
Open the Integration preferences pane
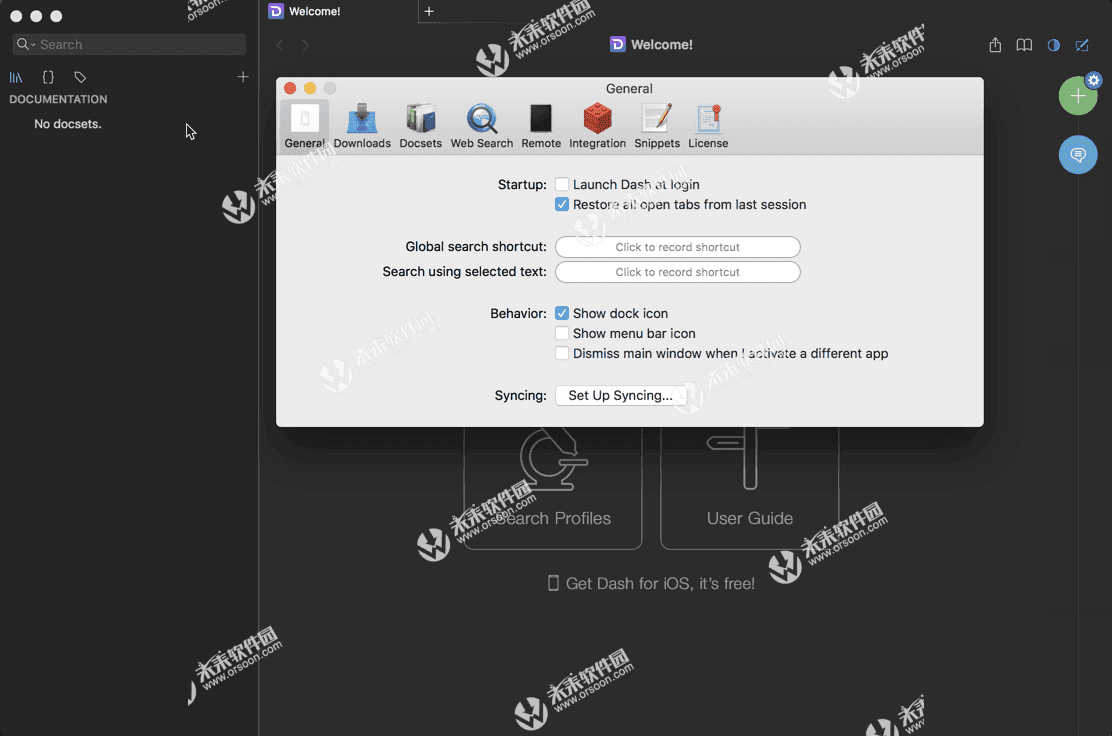tap(597, 126)
